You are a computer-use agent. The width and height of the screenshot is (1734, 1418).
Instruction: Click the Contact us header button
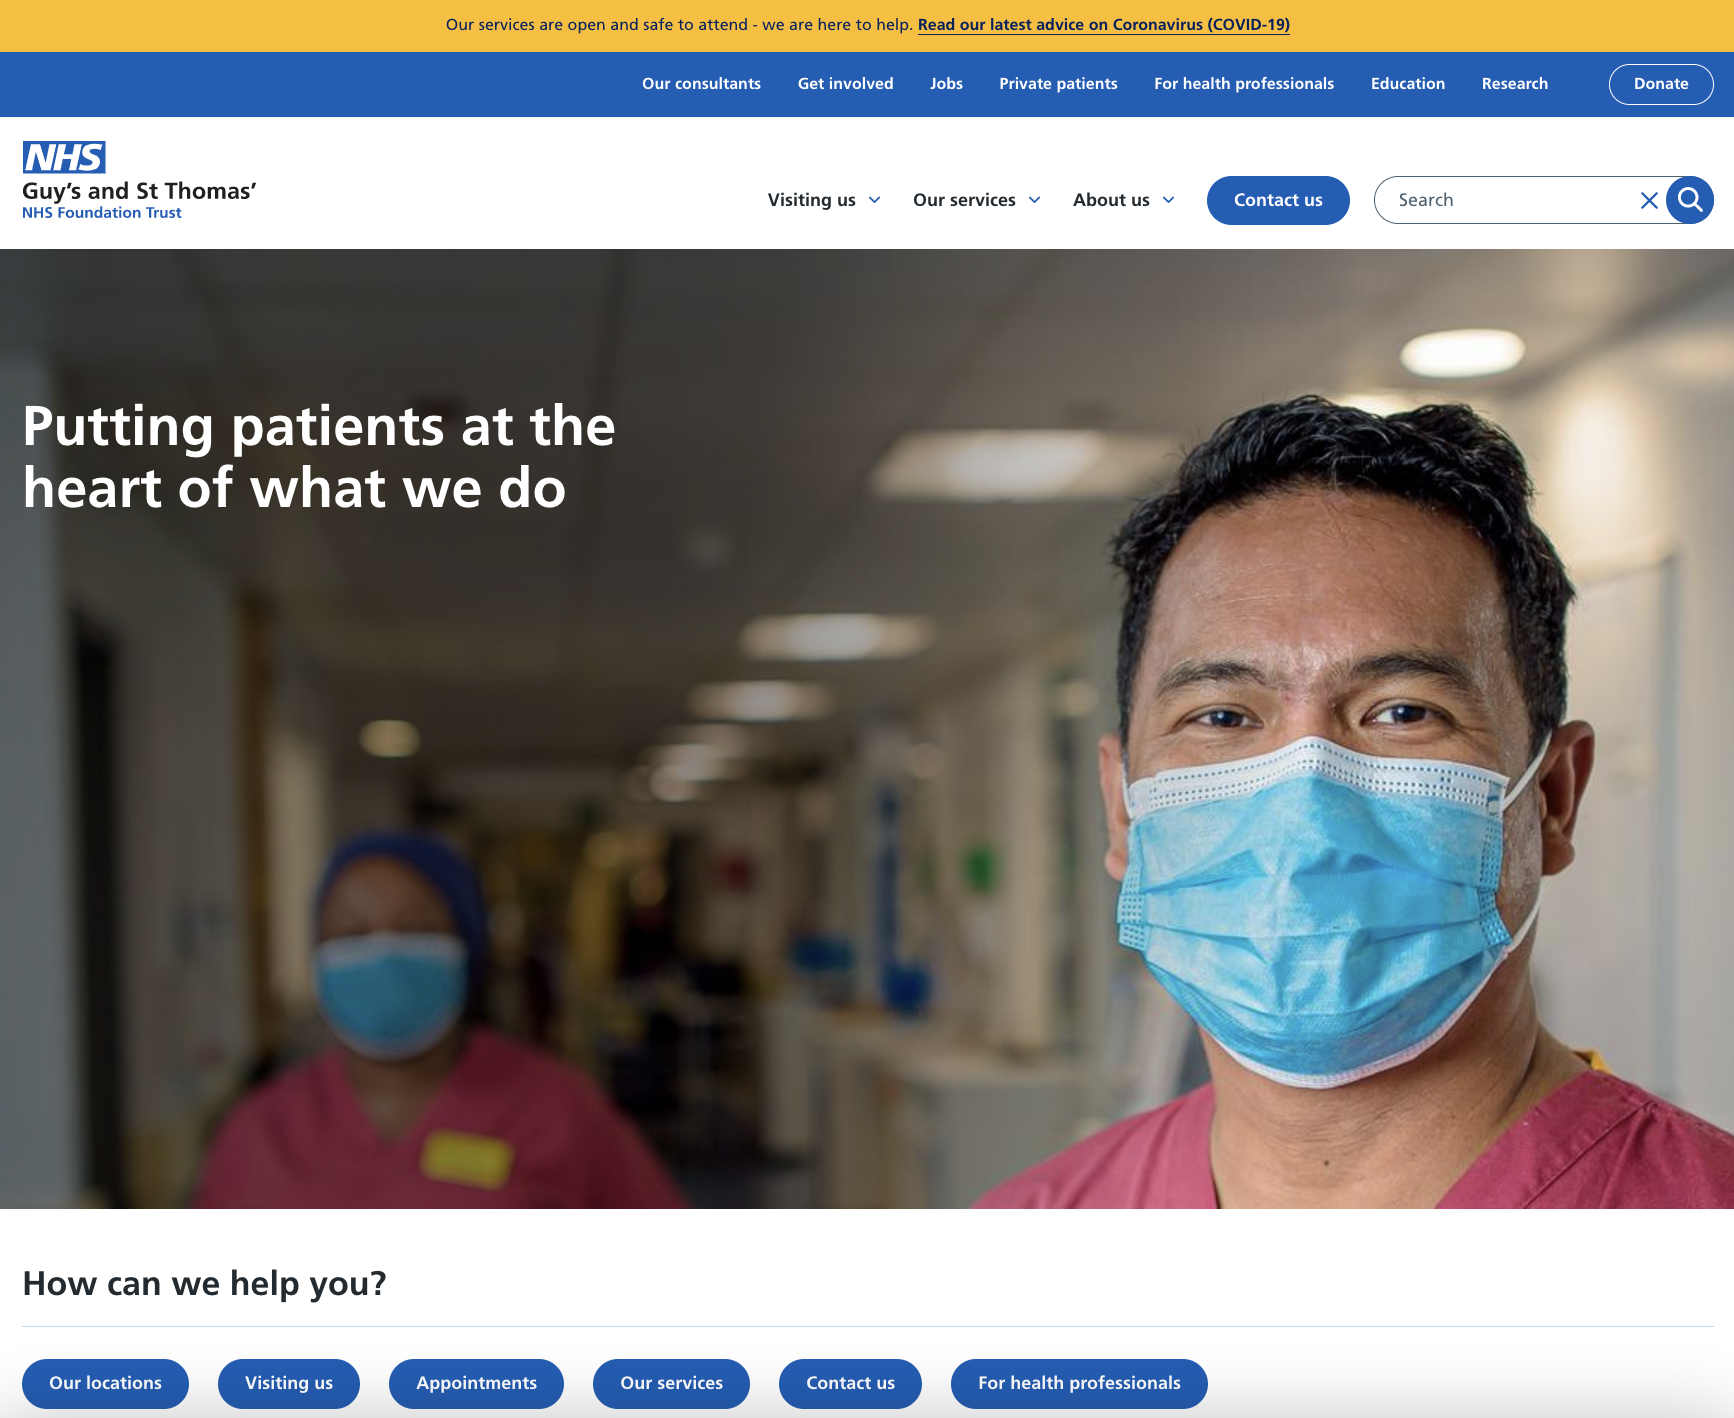[x=1277, y=200]
